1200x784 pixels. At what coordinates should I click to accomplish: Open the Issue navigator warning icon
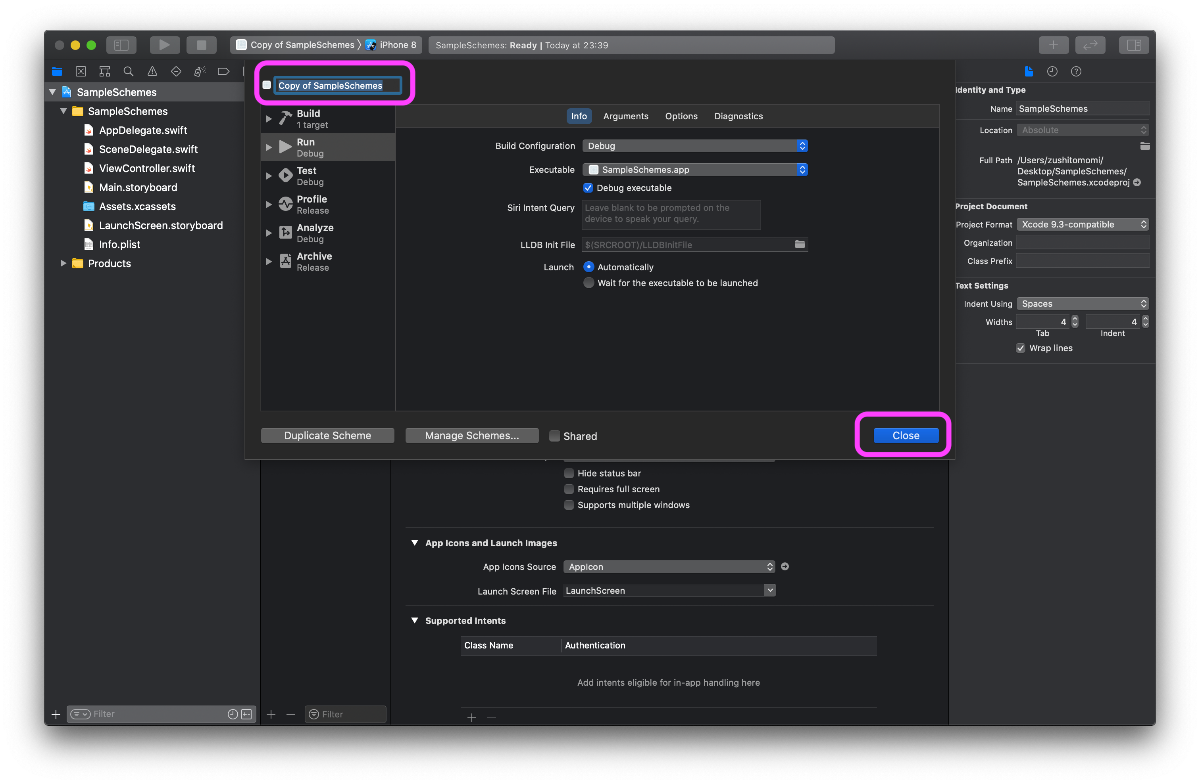coord(152,71)
